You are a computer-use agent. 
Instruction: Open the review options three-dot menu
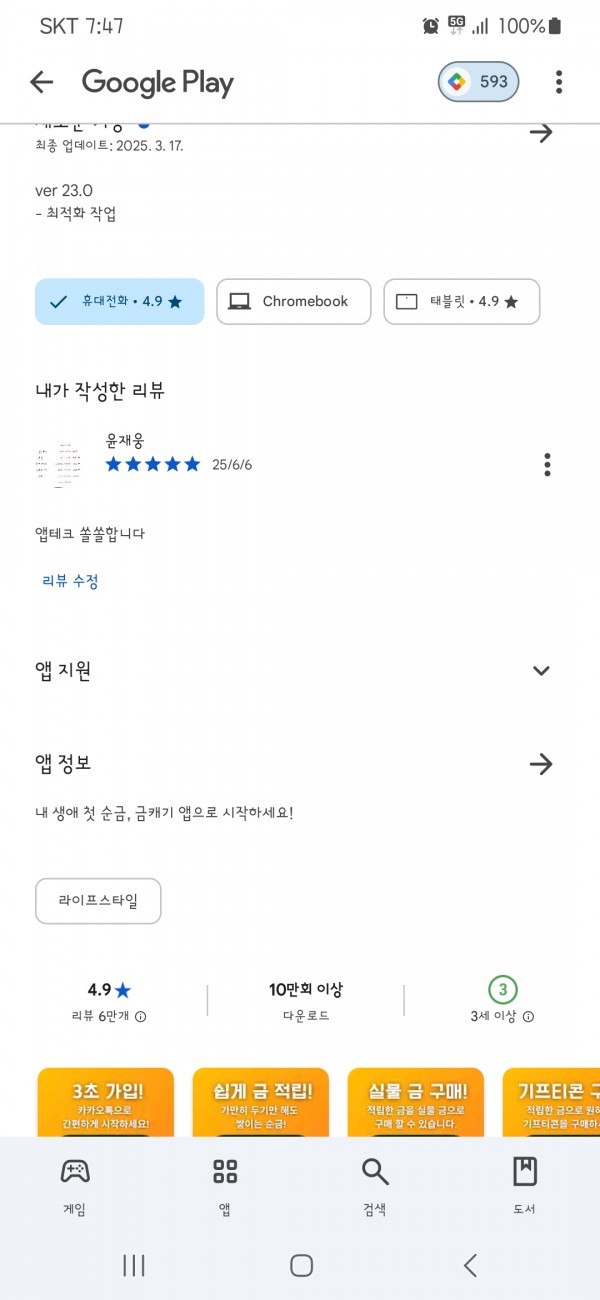547,464
